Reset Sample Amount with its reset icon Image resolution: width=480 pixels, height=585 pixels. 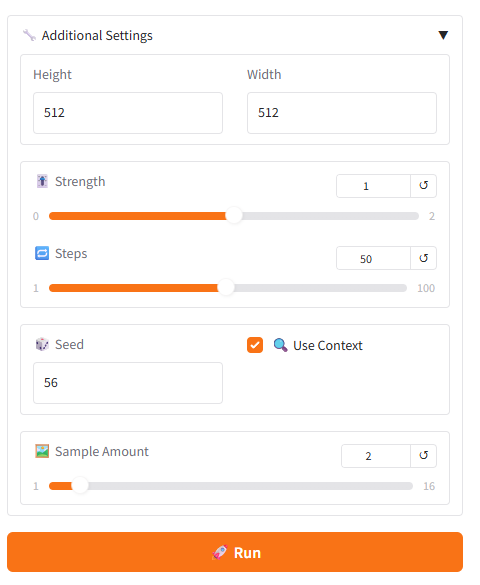coord(423,456)
